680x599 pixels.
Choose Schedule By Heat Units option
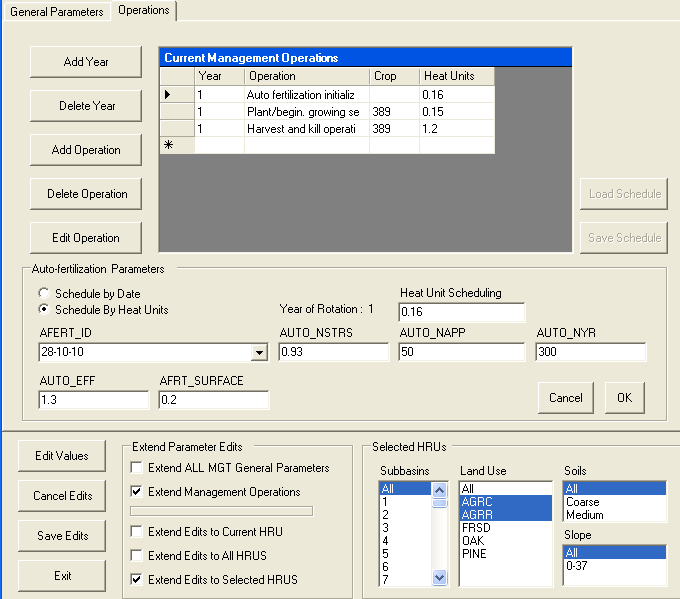43,310
